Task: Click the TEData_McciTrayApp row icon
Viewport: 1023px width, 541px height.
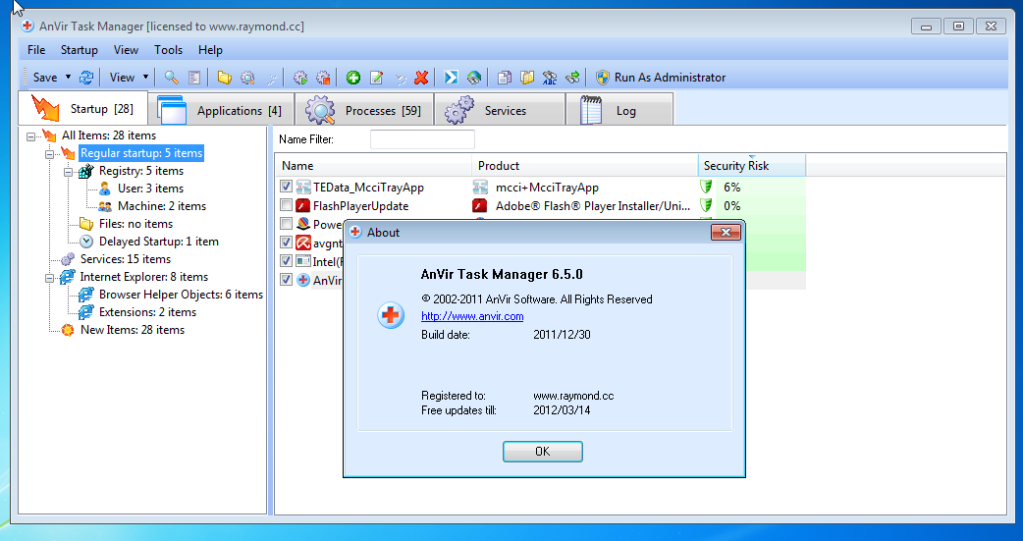Action: point(303,187)
